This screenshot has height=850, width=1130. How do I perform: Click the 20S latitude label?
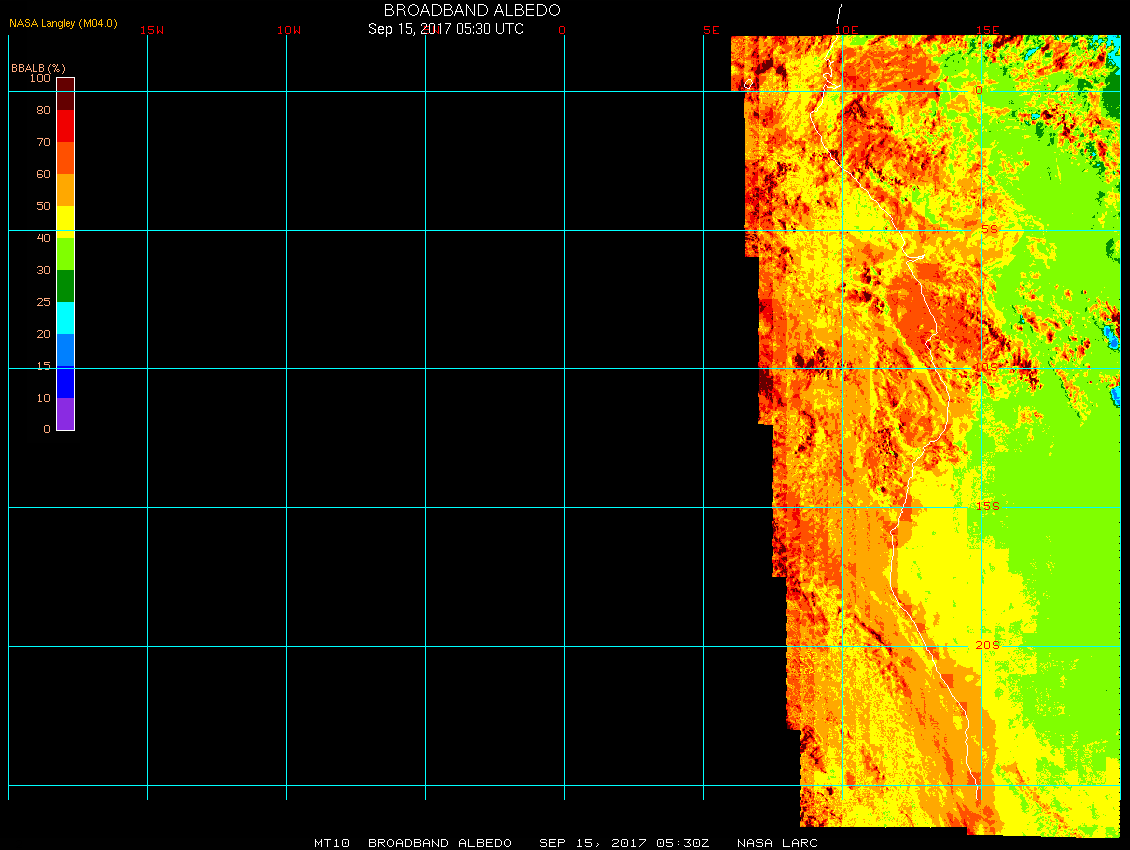coord(987,645)
